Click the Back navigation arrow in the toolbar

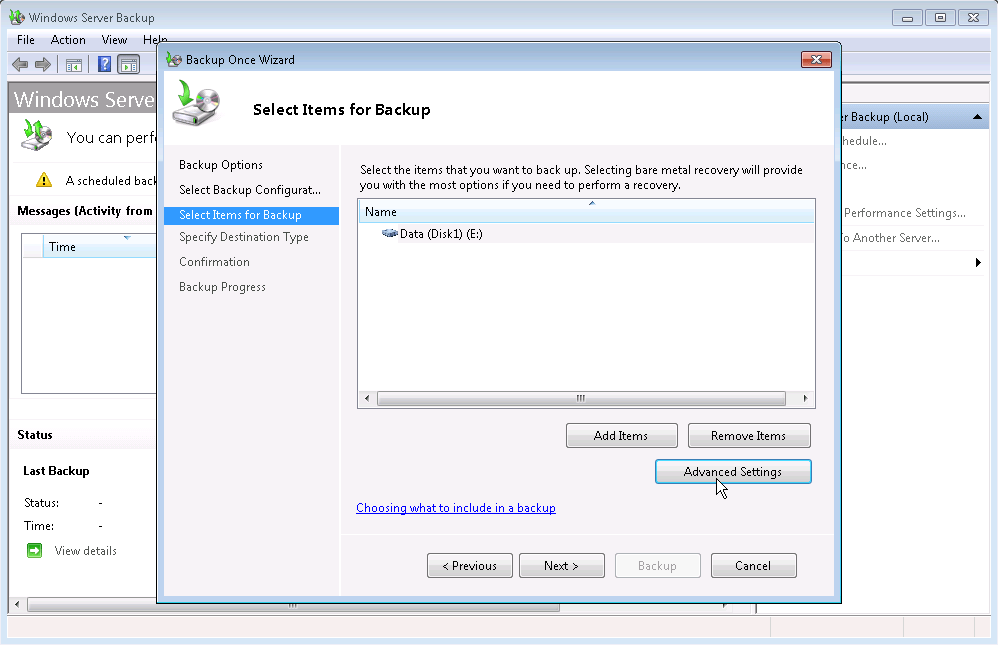20,64
